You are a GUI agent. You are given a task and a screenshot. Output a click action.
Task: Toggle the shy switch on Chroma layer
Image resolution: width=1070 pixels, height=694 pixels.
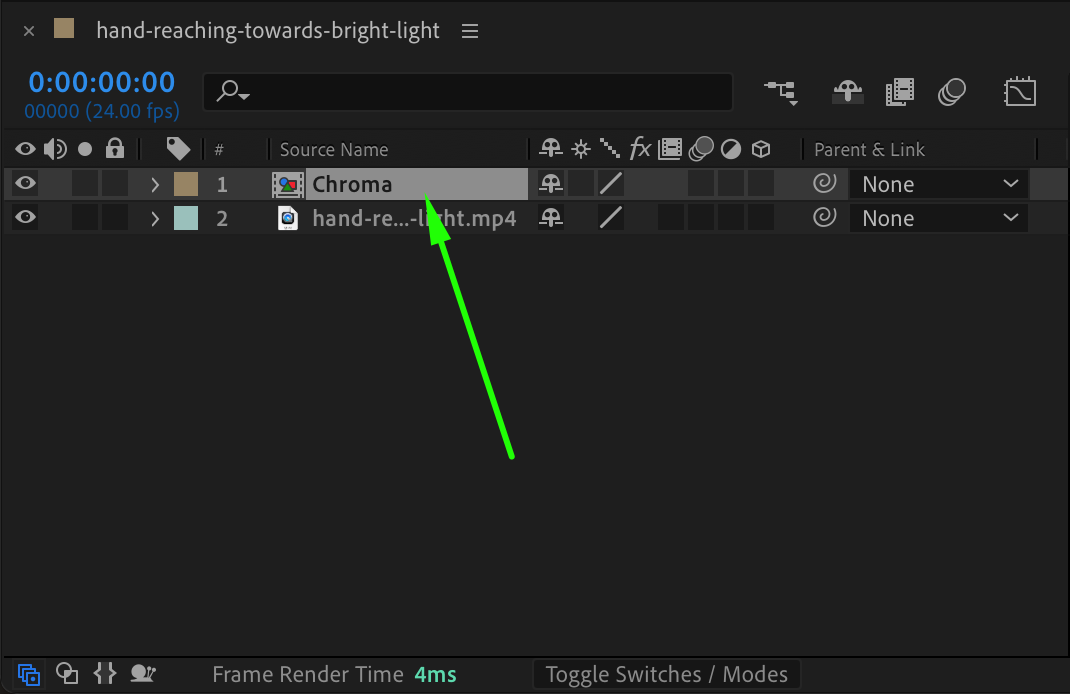coord(550,184)
